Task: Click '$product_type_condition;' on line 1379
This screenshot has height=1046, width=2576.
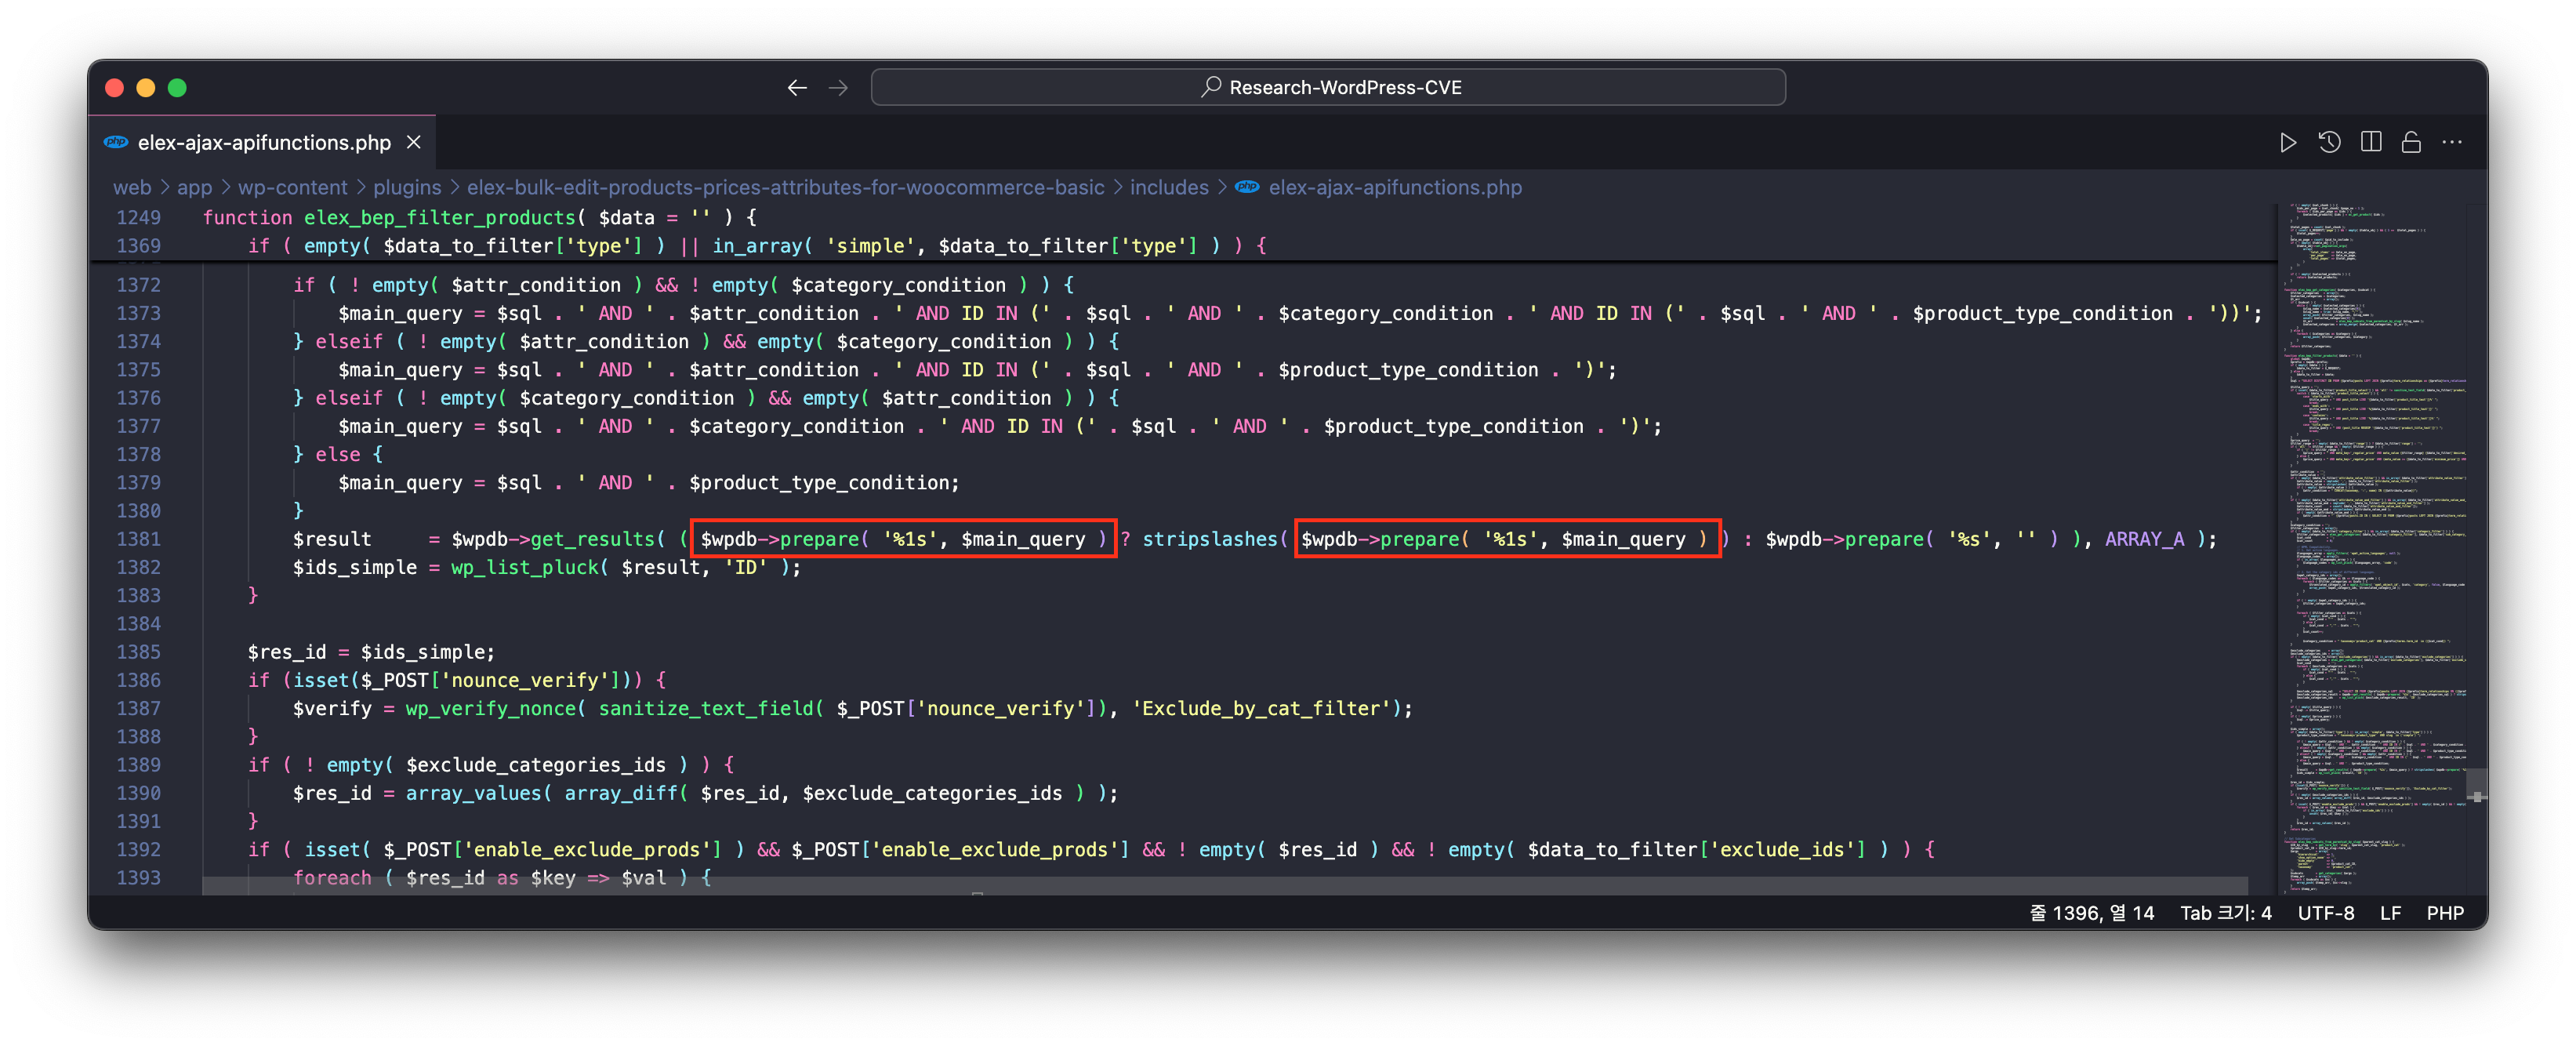Action: [x=824, y=483]
